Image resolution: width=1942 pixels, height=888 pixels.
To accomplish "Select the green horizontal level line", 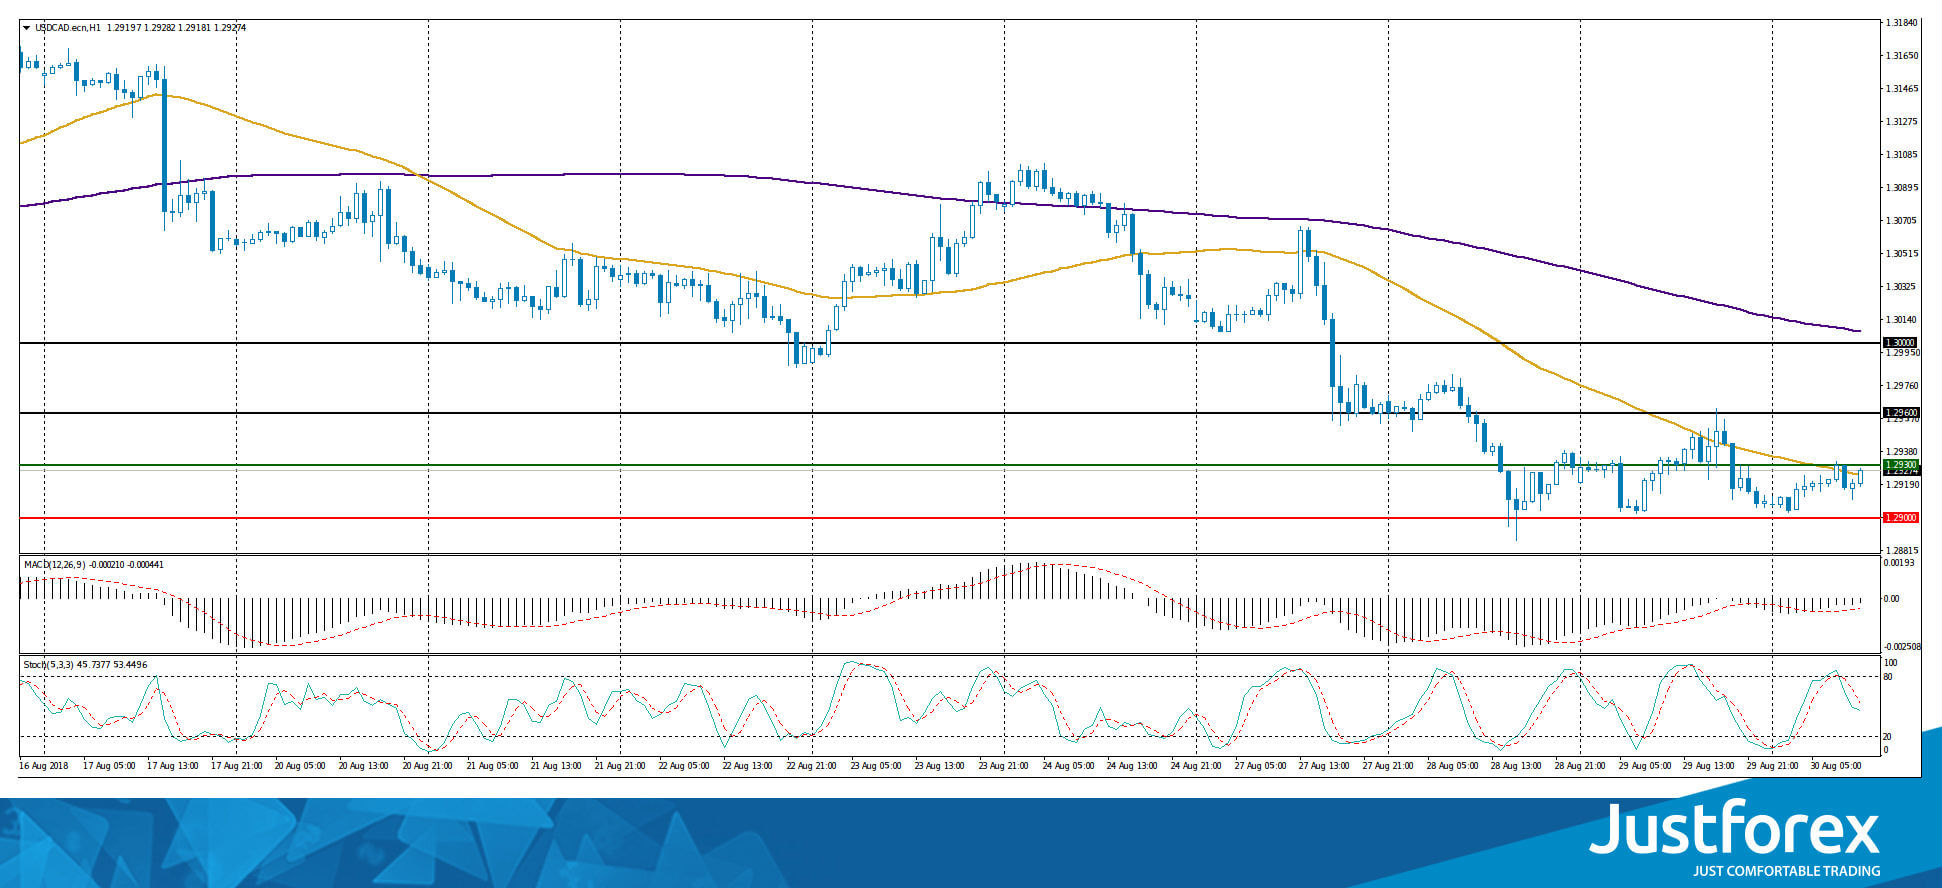I will (950, 465).
